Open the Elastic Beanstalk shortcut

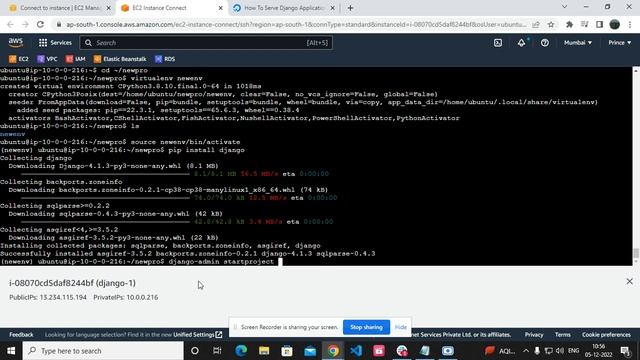[x=120, y=59]
